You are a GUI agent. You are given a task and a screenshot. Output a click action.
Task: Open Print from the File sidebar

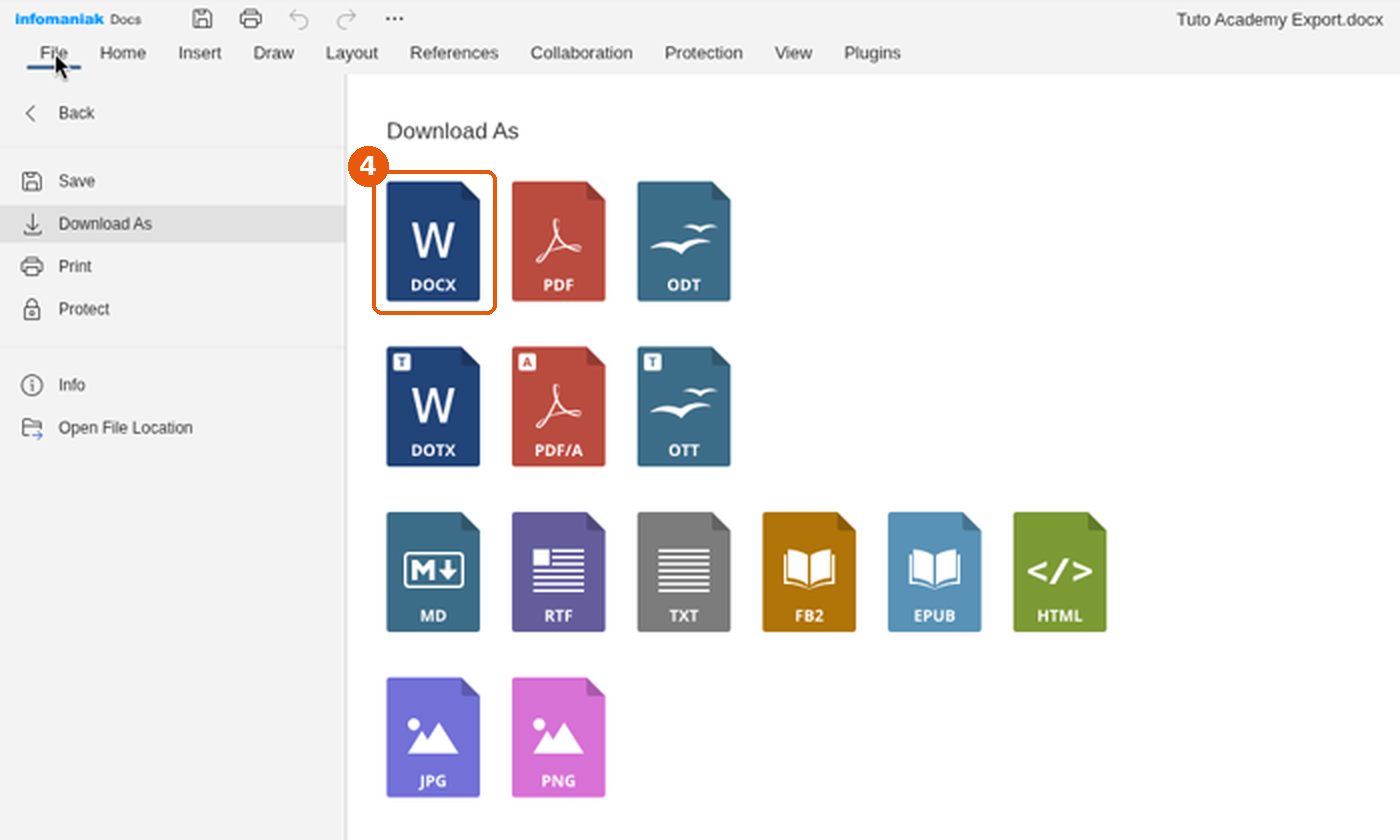pyautogui.click(x=172, y=266)
